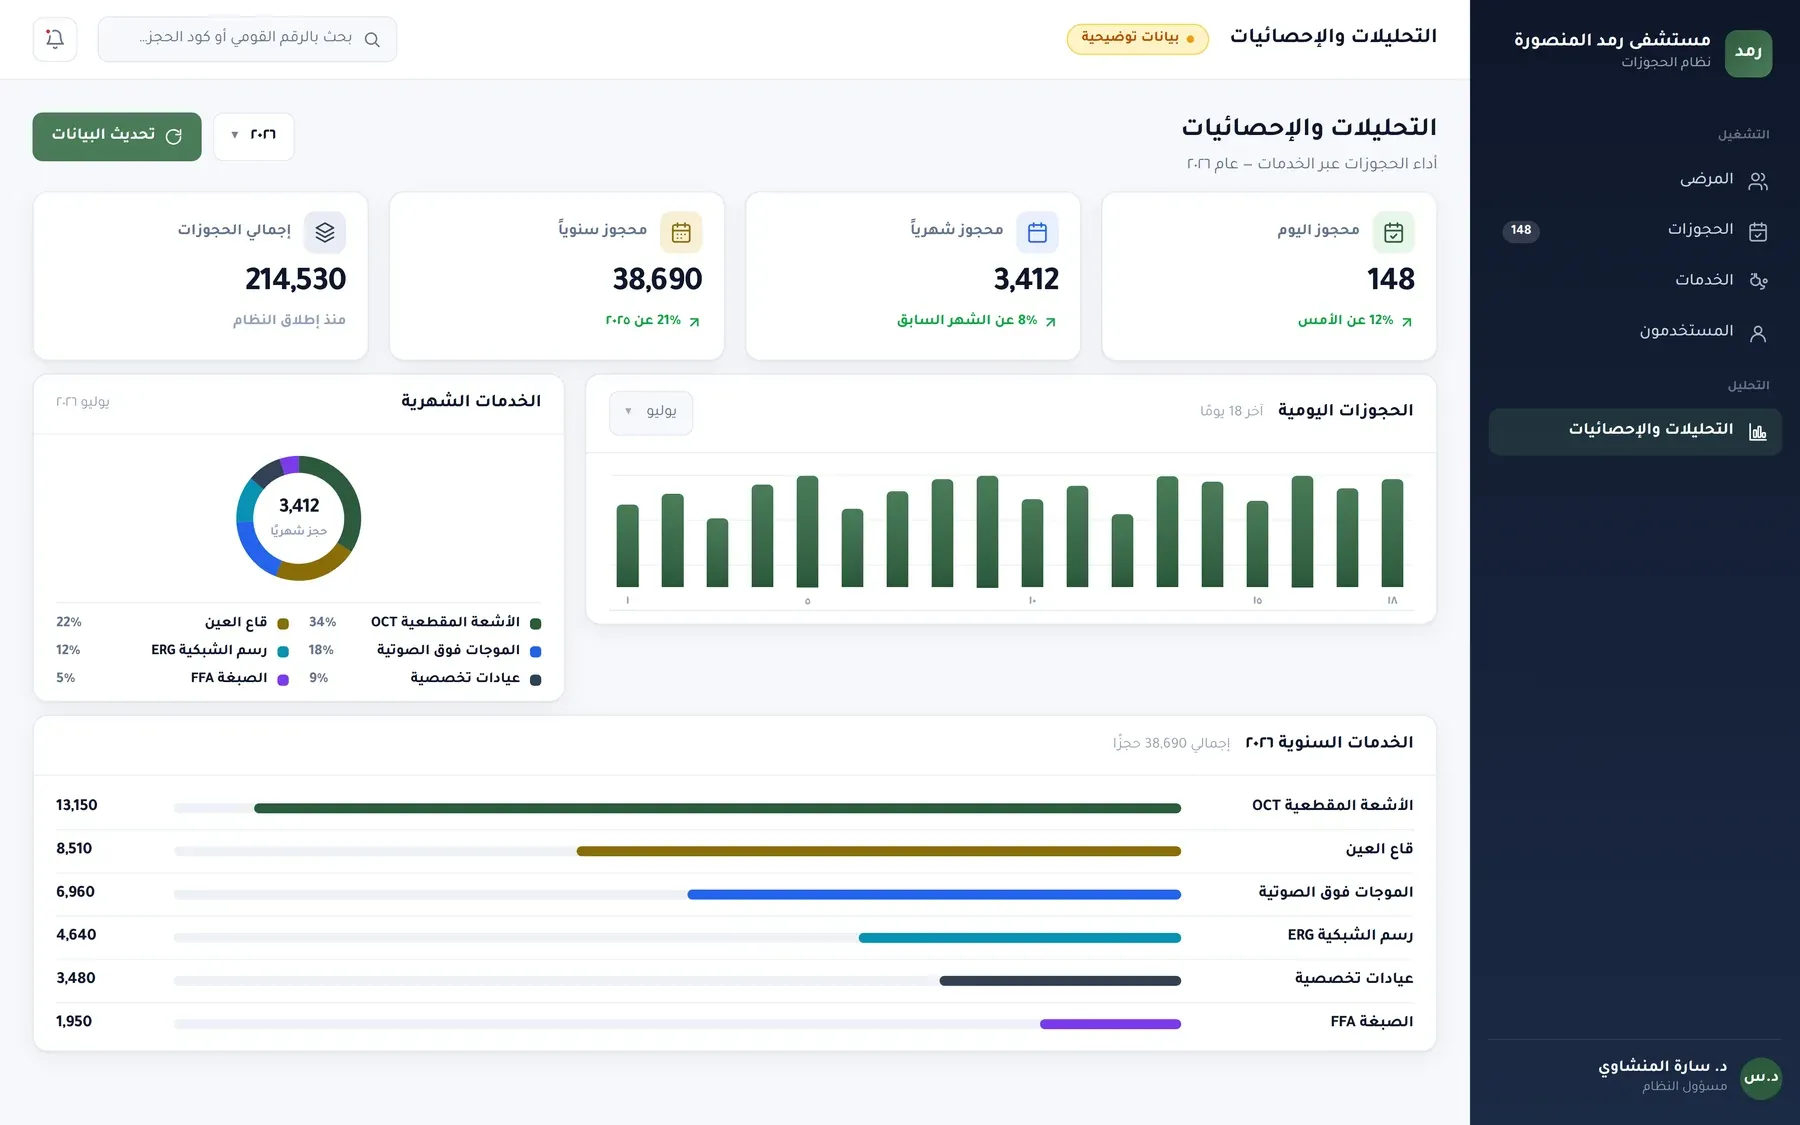The image size is (1800, 1125).
Task: Open الخدمات in the sidebar
Action: click(x=1635, y=280)
